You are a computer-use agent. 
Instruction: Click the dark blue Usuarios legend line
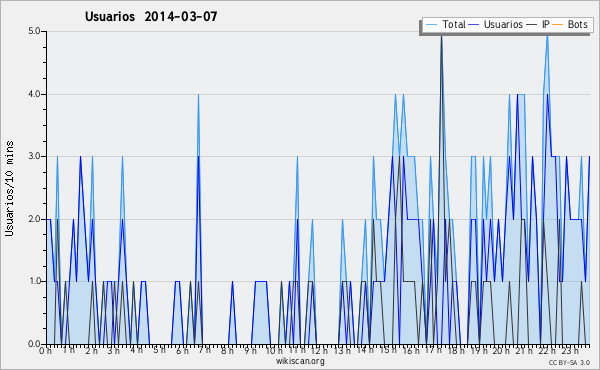[474, 25]
